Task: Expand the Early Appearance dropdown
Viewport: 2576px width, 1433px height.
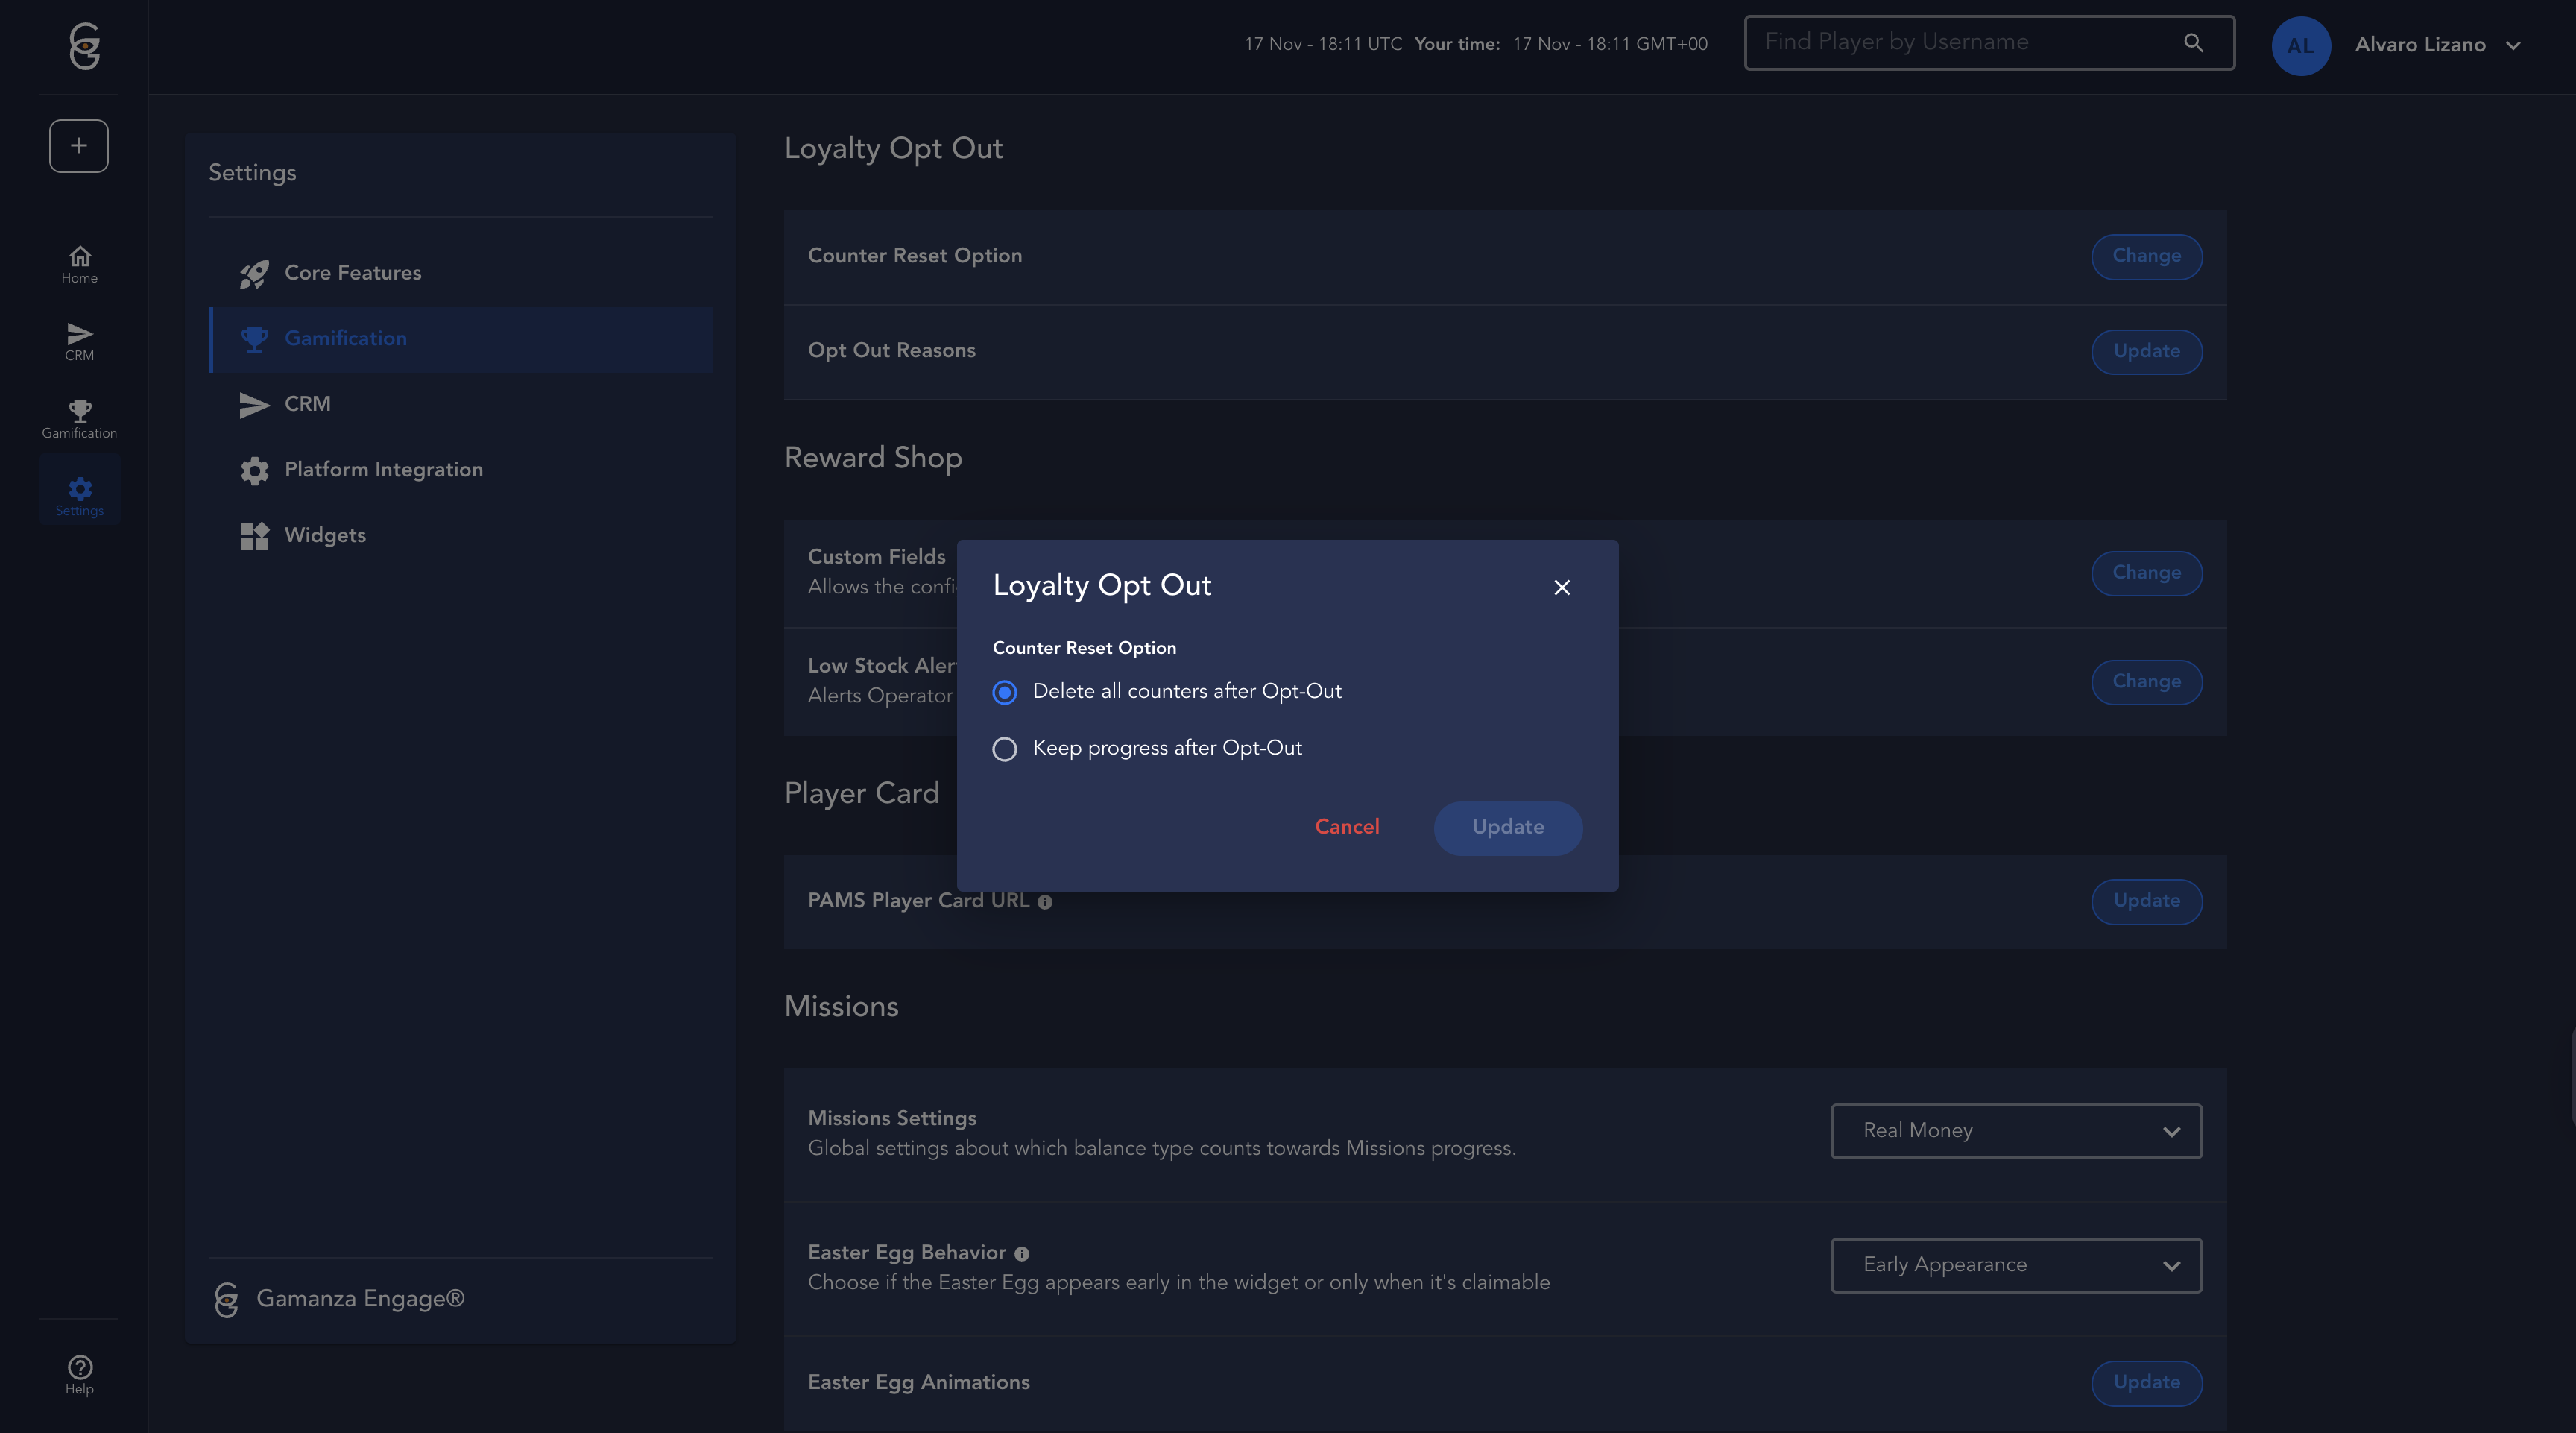Action: [x=2015, y=1265]
